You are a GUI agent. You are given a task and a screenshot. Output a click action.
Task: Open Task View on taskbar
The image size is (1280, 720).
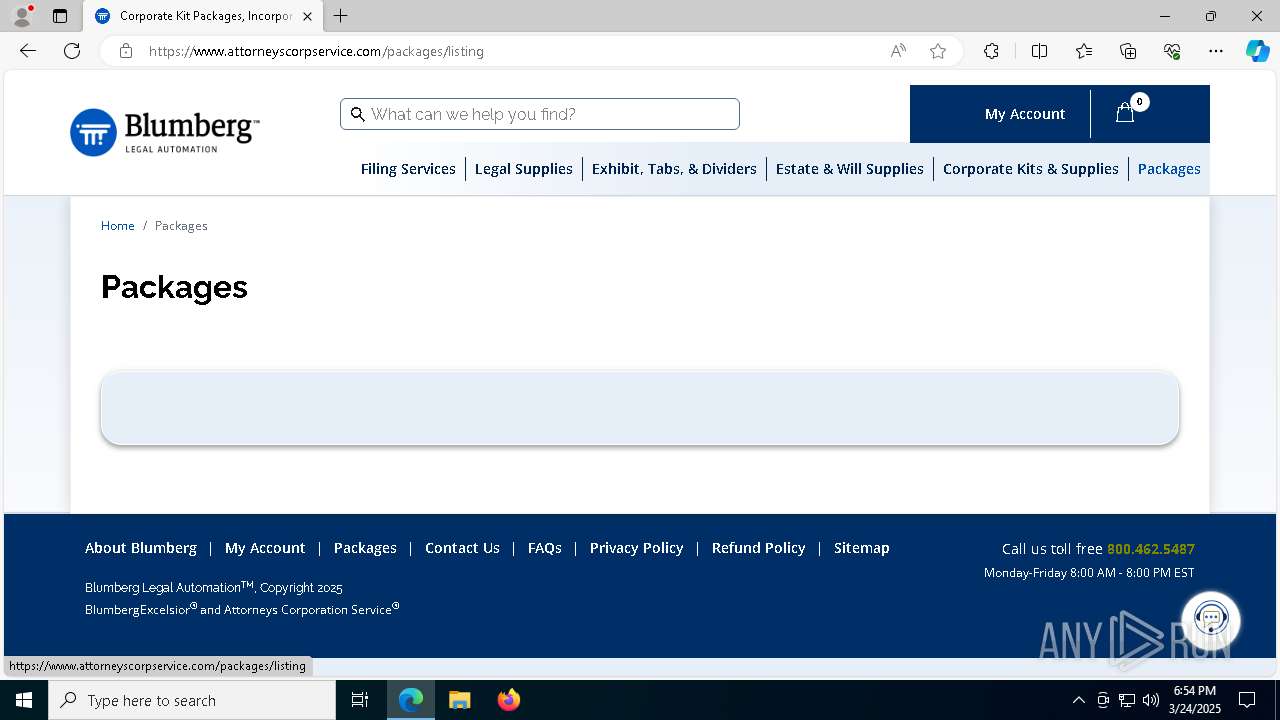pyautogui.click(x=360, y=700)
